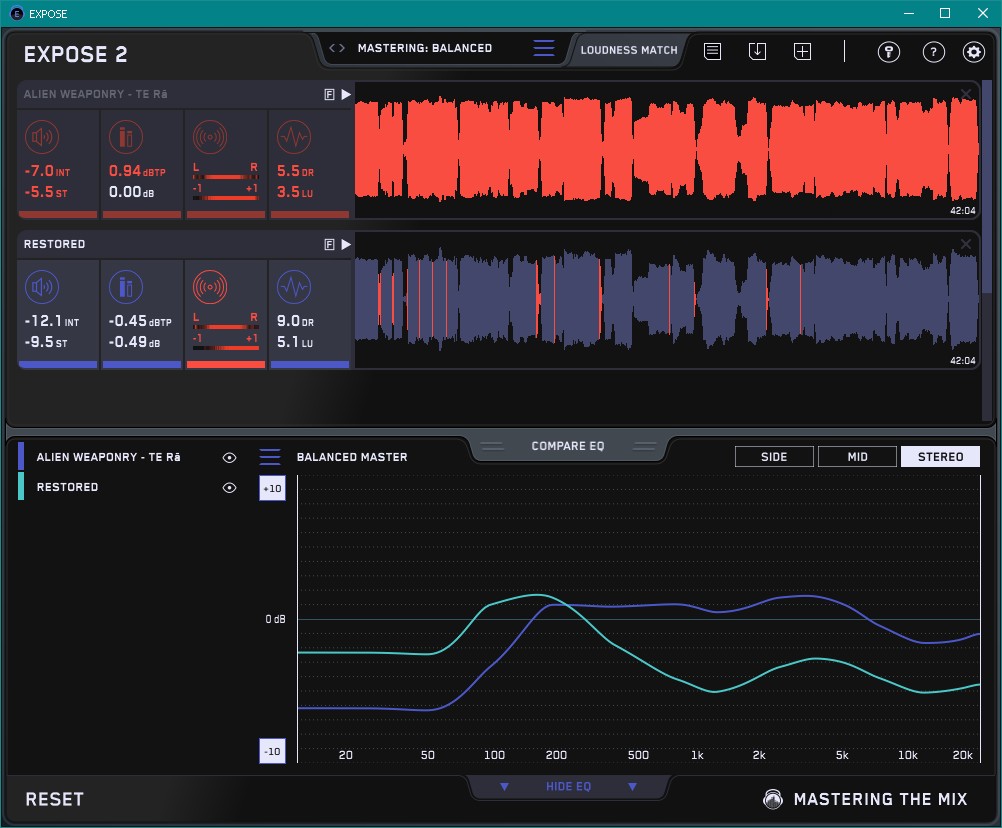The height and width of the screenshot is (828, 1002).
Task: Click the dynamic range waveform icon of Alien Weaponry
Action: coord(293,137)
